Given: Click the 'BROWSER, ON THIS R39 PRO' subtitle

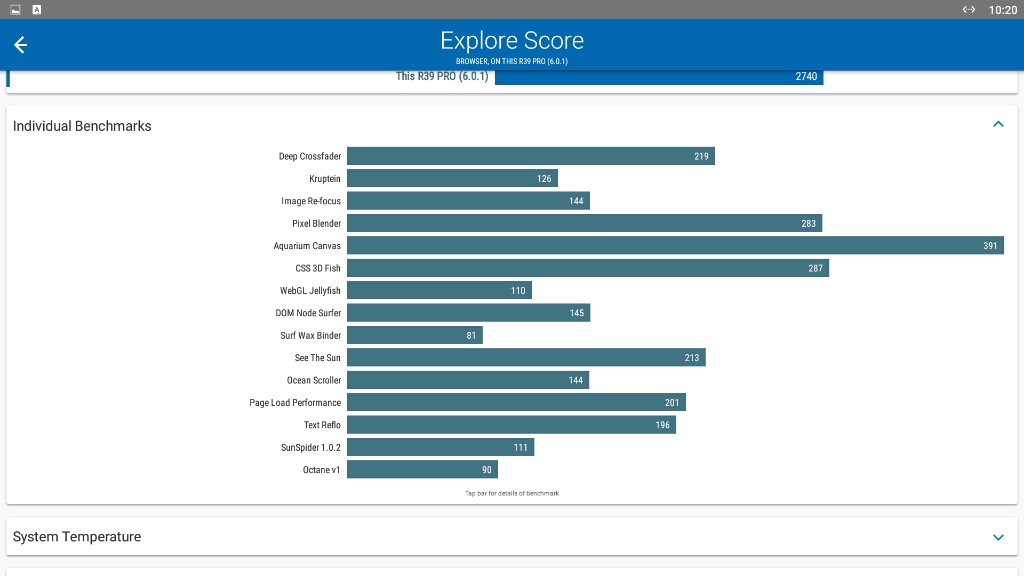Looking at the screenshot, I should coord(512,61).
